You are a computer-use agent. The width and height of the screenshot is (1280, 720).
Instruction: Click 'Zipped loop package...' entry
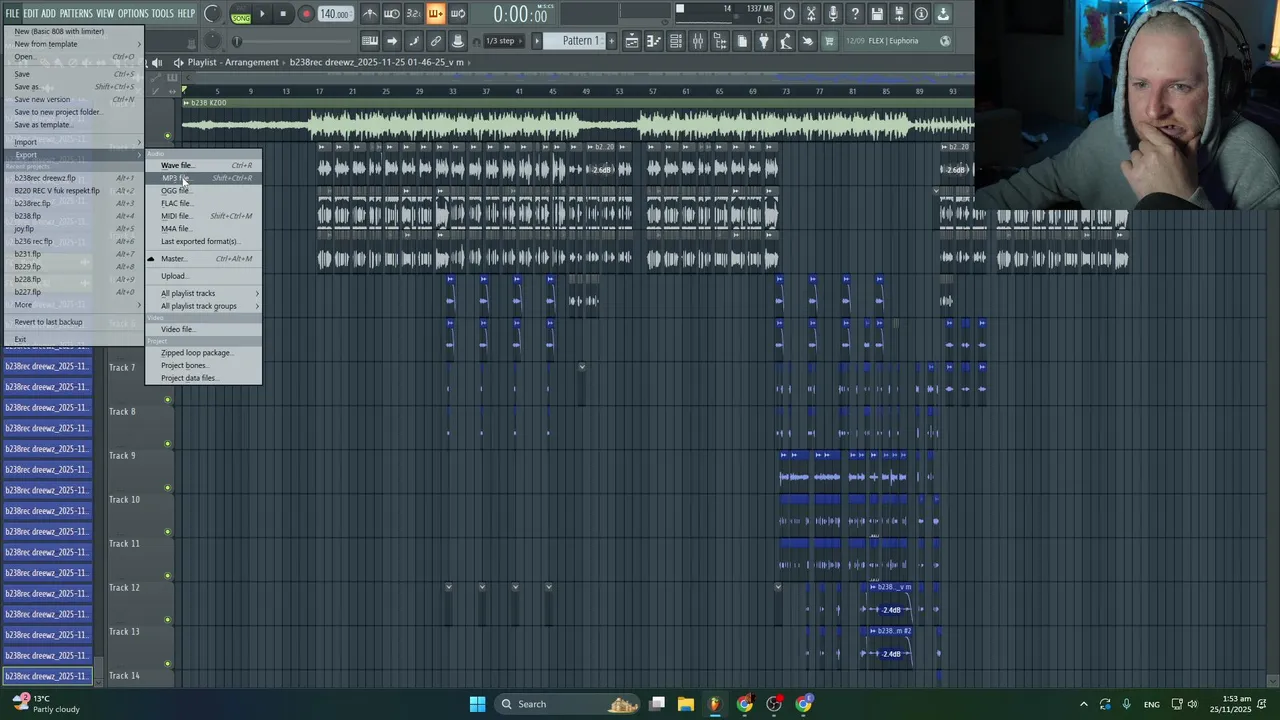coord(204,353)
